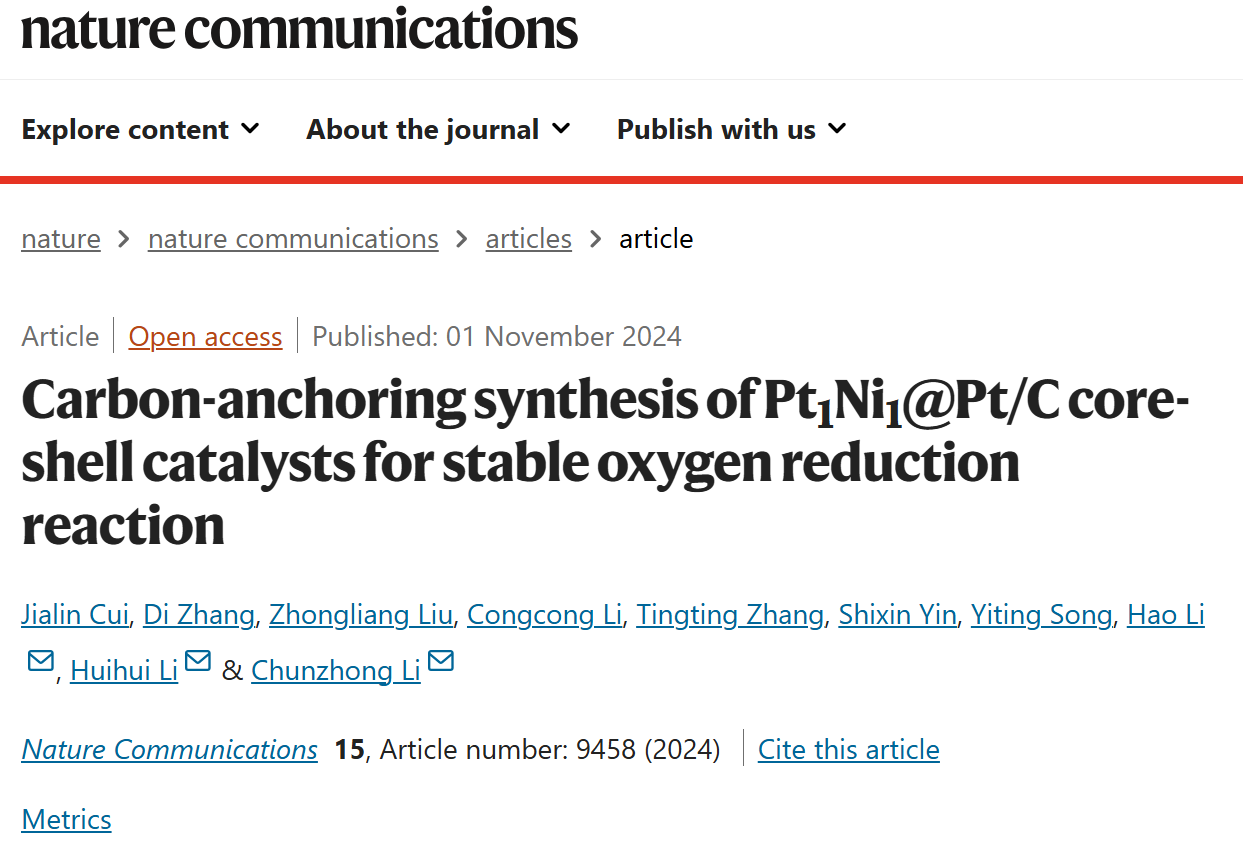Click the Cite this article link
Screen dimensions: 1243x841
(x=849, y=749)
